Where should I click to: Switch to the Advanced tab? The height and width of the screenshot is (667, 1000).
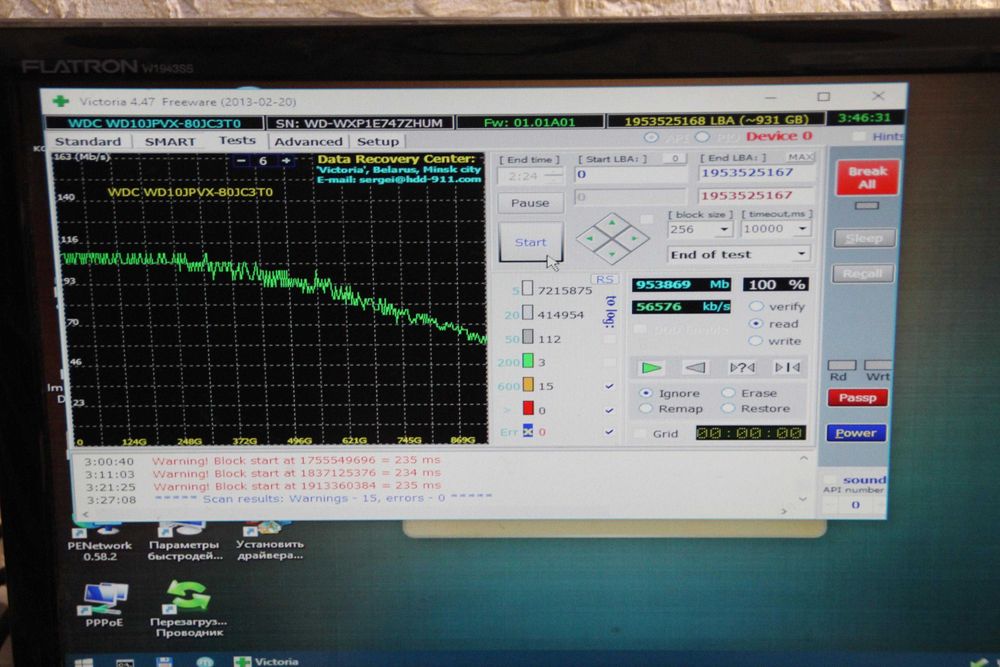(x=308, y=142)
